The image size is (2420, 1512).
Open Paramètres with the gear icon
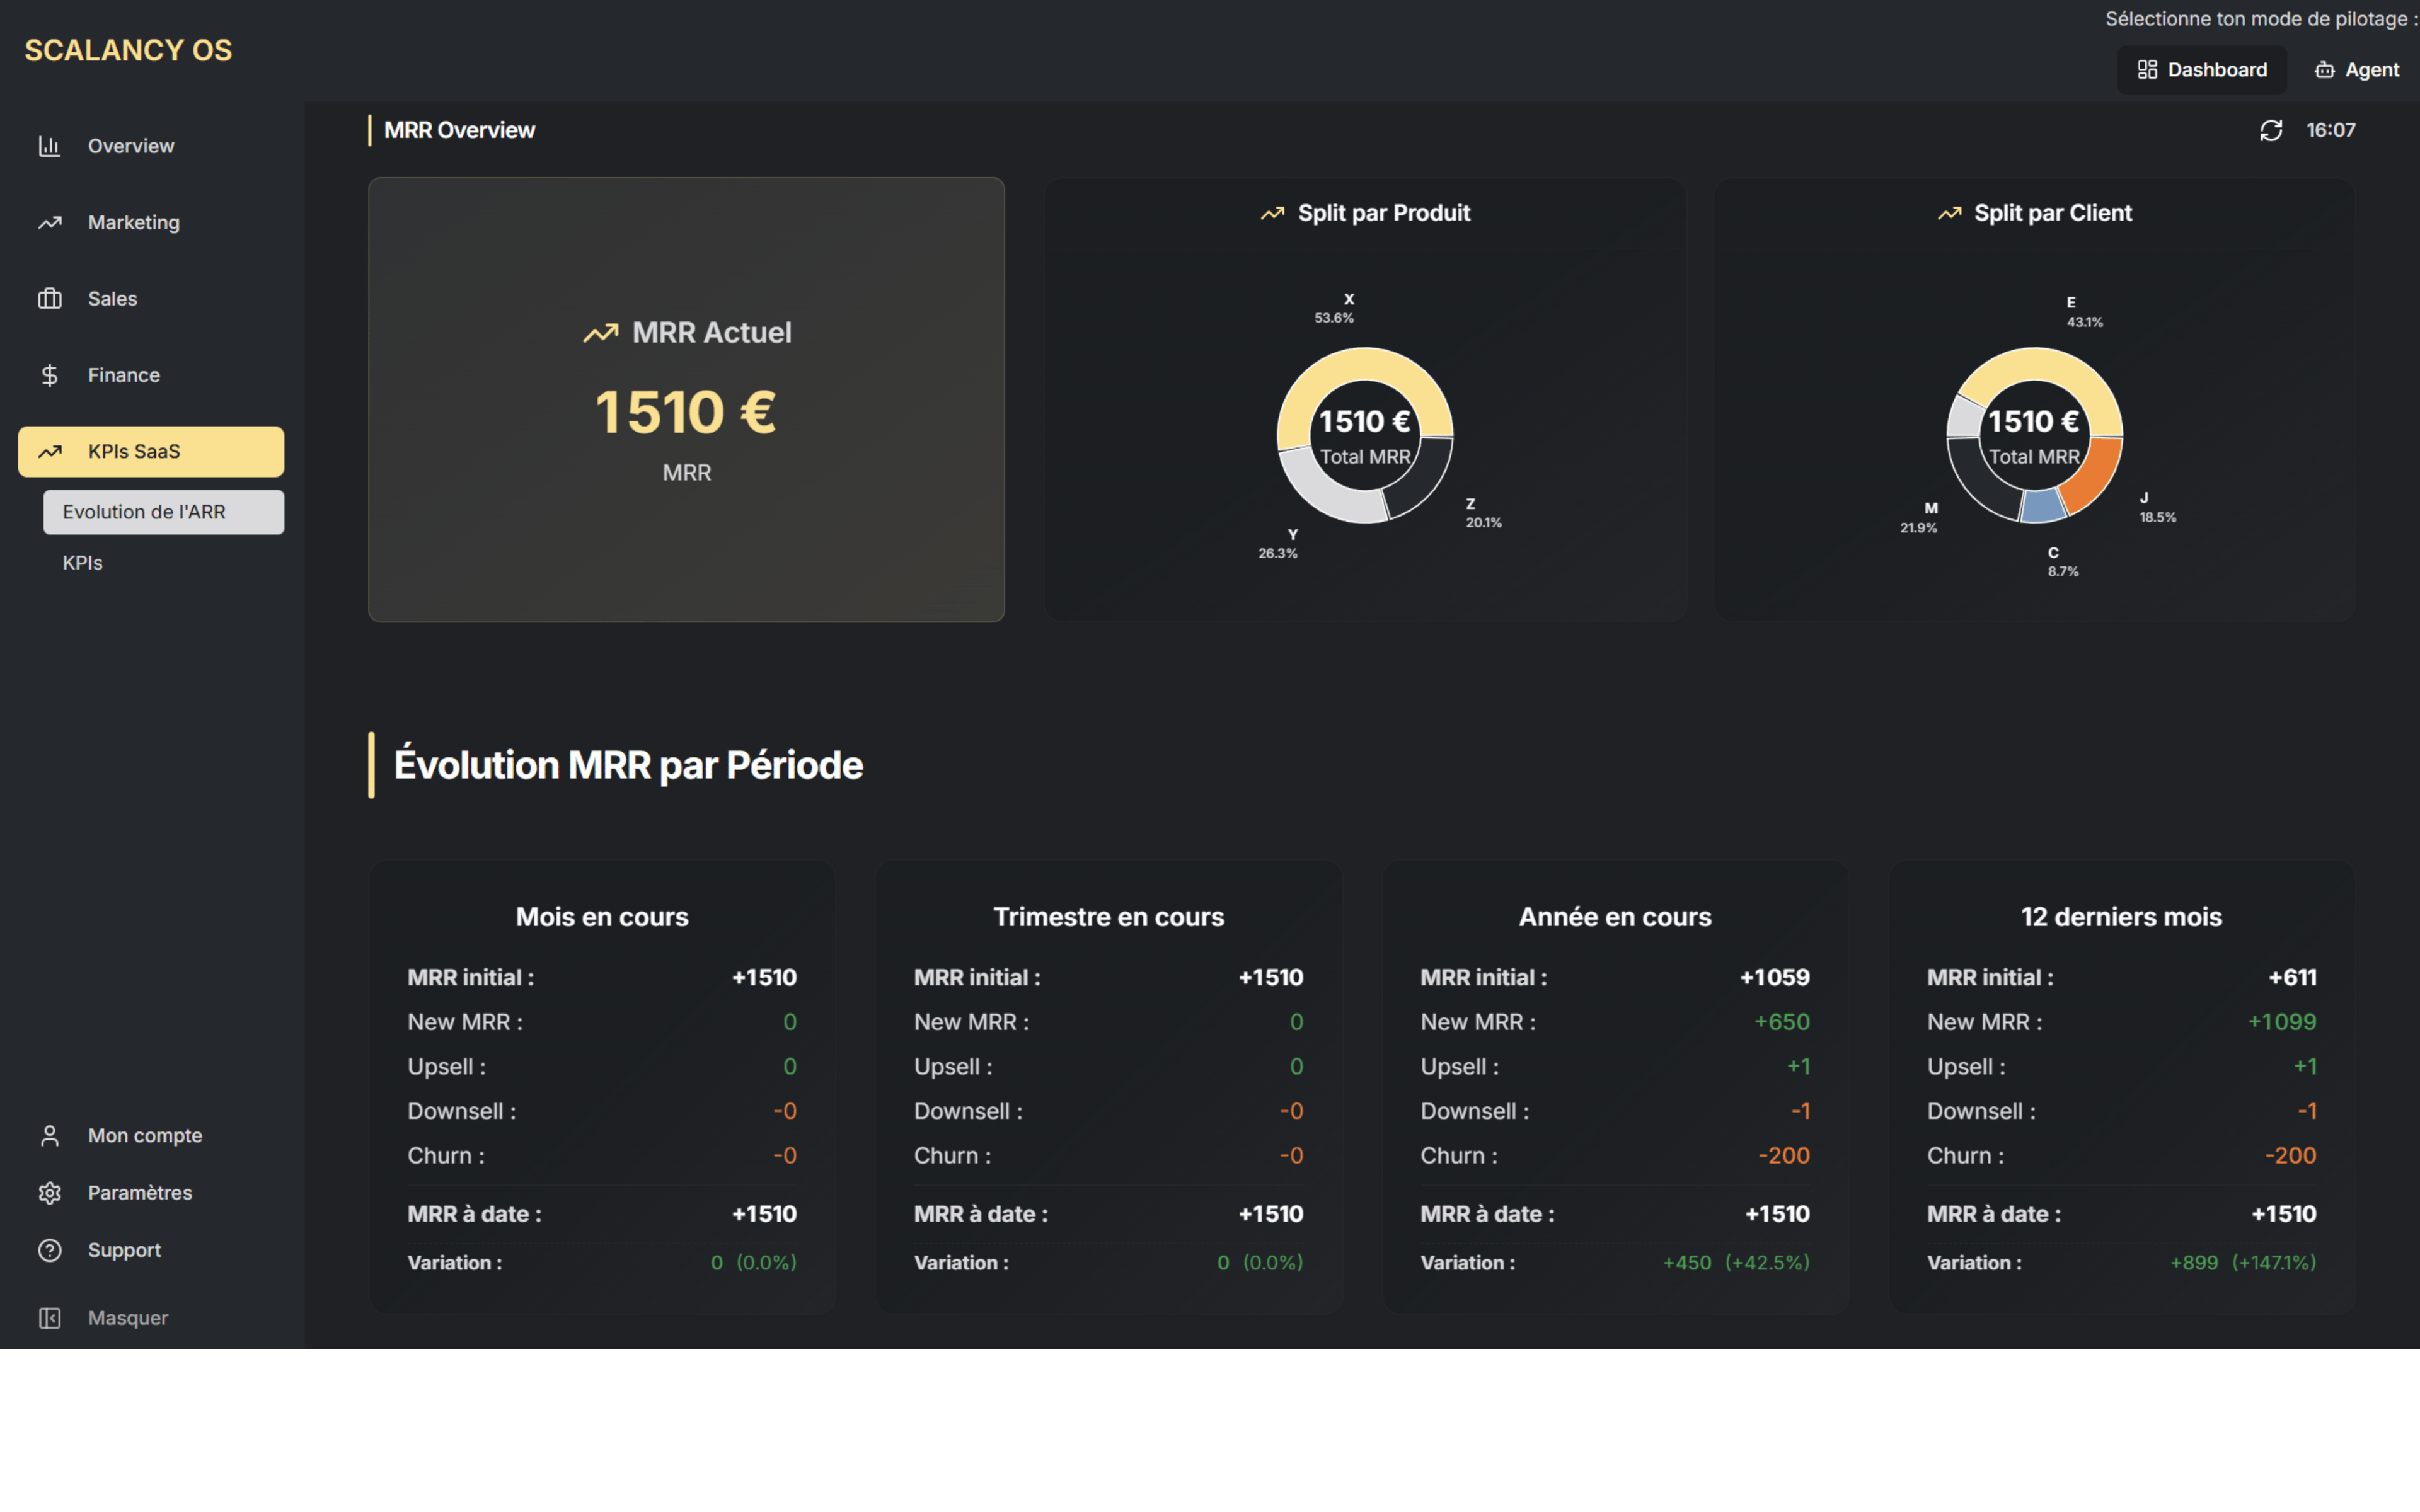(50, 1192)
